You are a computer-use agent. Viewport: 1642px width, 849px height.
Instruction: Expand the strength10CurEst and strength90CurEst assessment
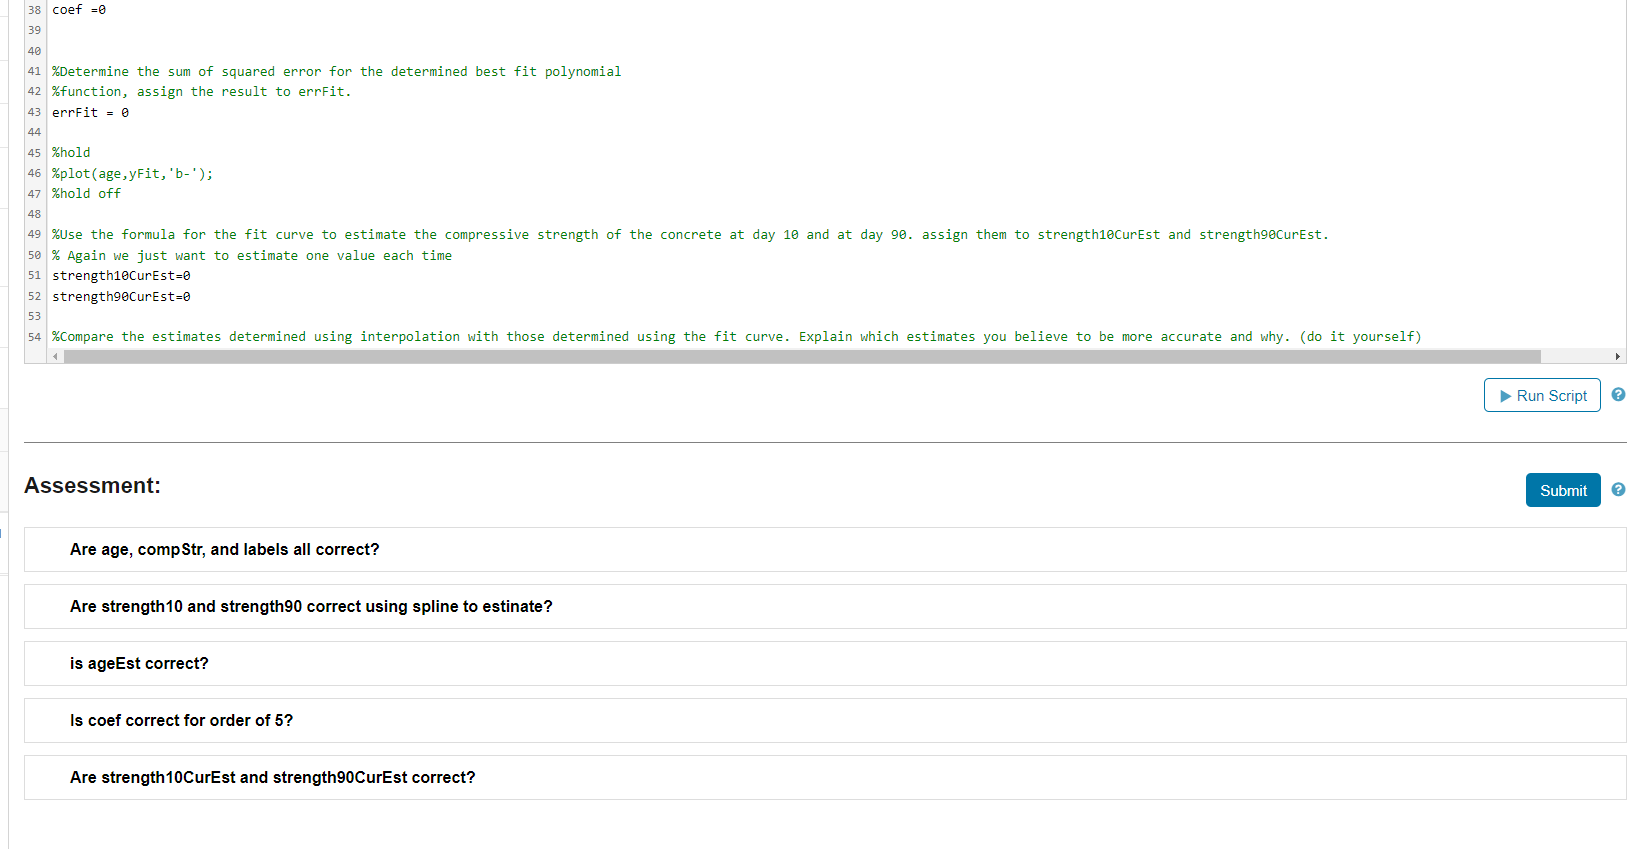tap(272, 777)
